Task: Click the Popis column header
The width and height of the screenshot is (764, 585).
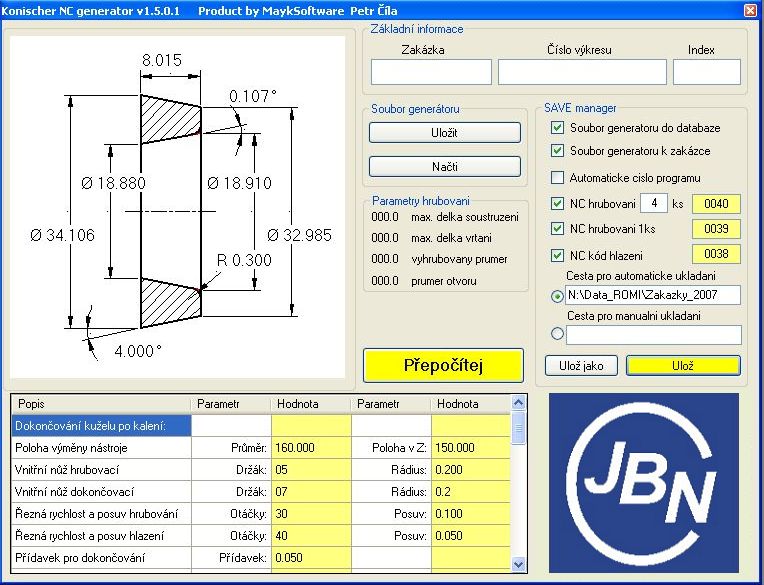Action: click(x=100, y=404)
